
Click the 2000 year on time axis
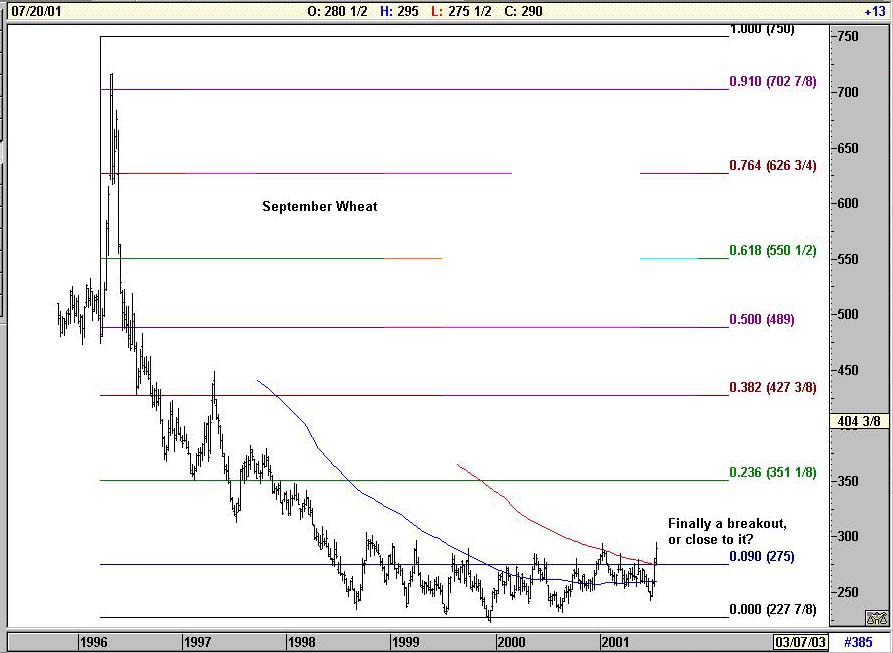pyautogui.click(x=511, y=643)
